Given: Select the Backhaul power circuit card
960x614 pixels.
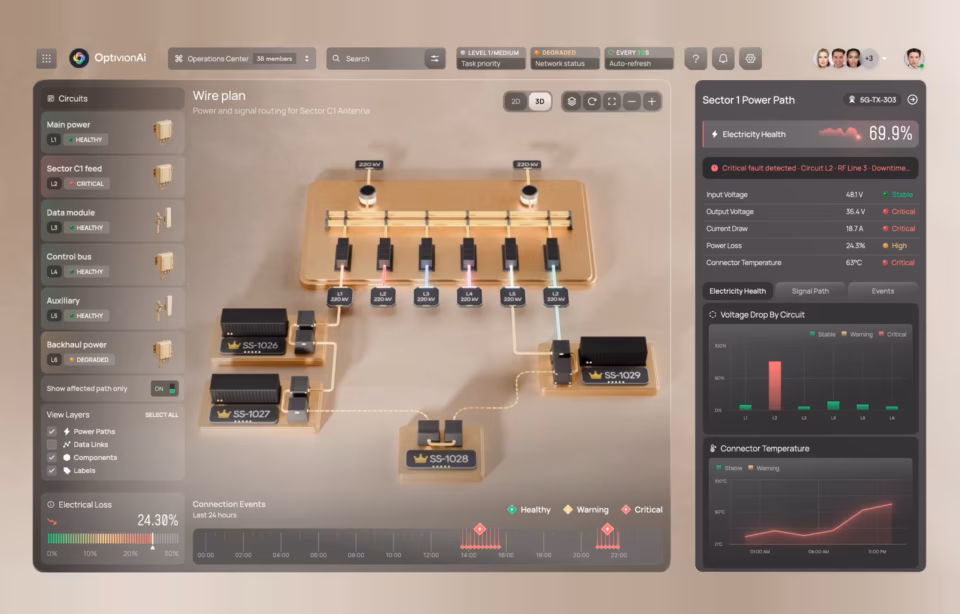Looking at the screenshot, I should 113,353.
